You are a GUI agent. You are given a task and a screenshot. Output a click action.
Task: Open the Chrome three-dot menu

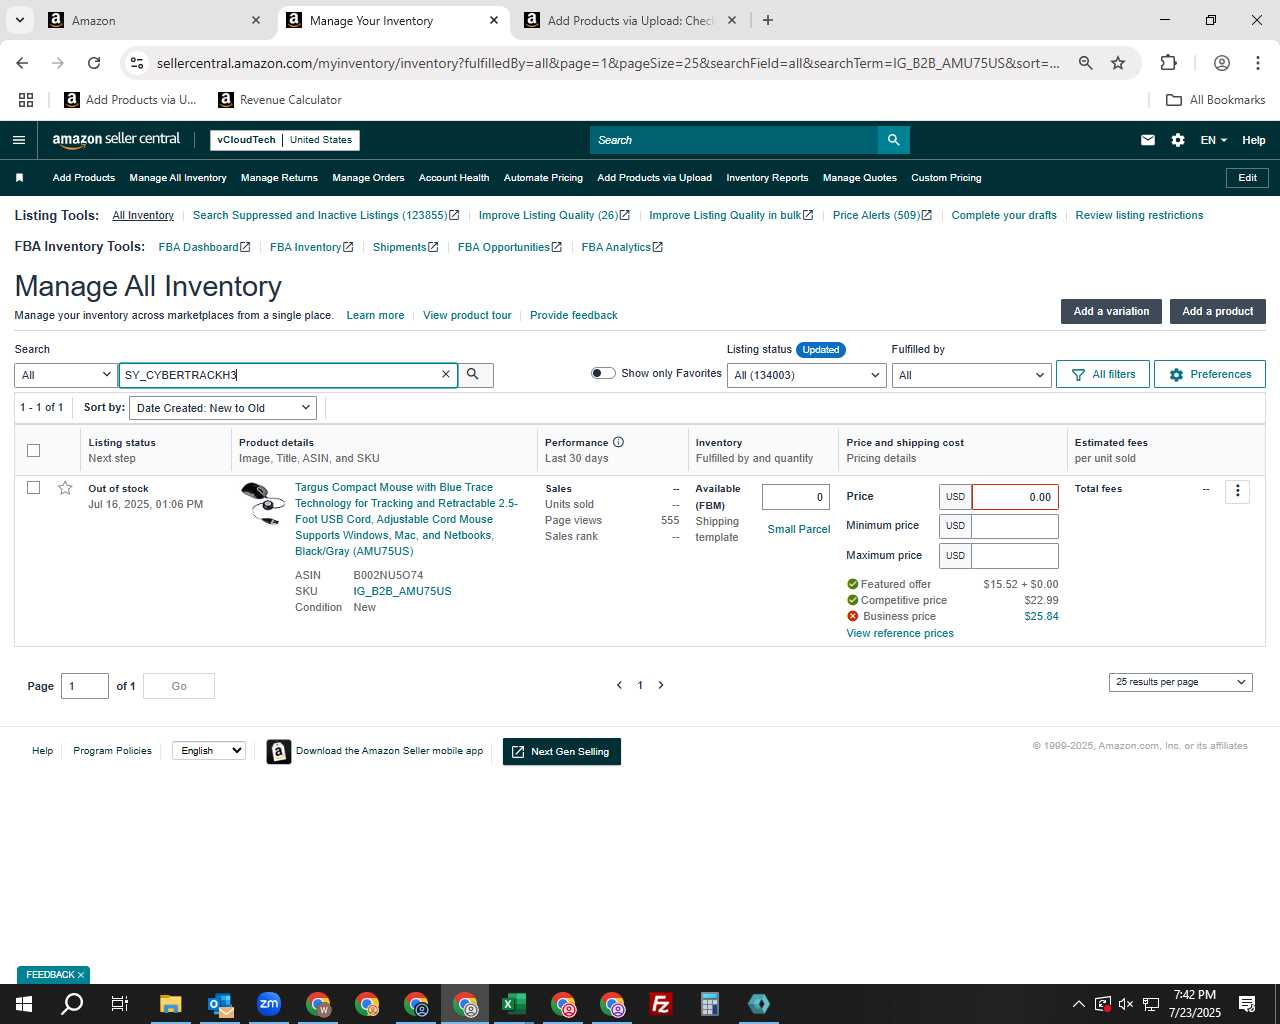[x=1257, y=63]
